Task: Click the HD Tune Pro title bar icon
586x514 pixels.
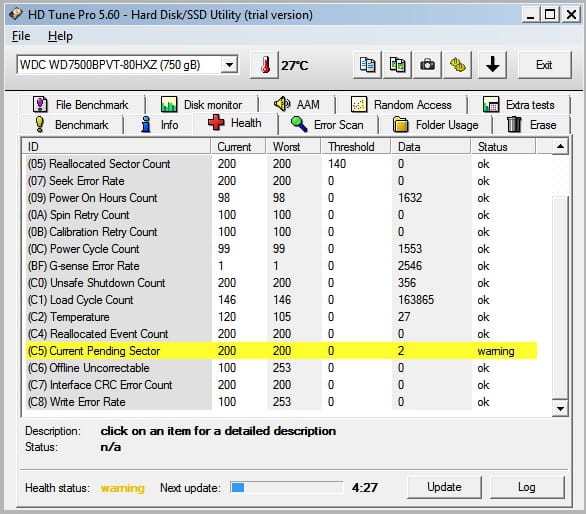Action: pyautogui.click(x=16, y=14)
